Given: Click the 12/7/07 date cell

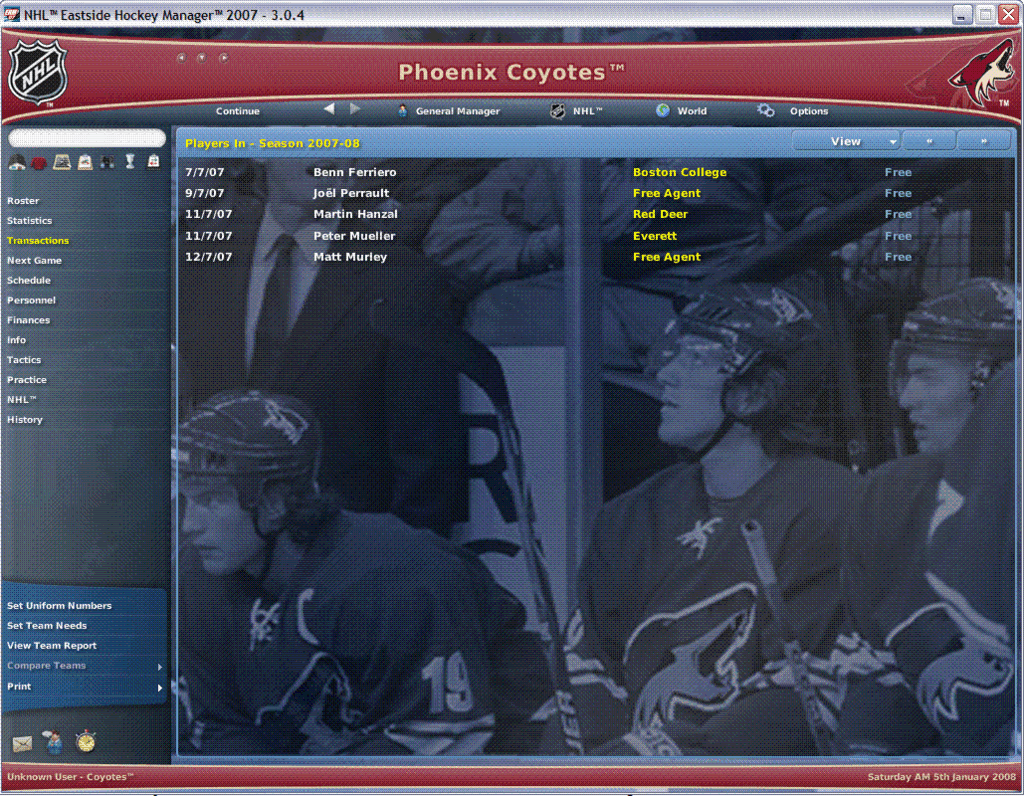Looking at the screenshot, I should pyautogui.click(x=208, y=257).
